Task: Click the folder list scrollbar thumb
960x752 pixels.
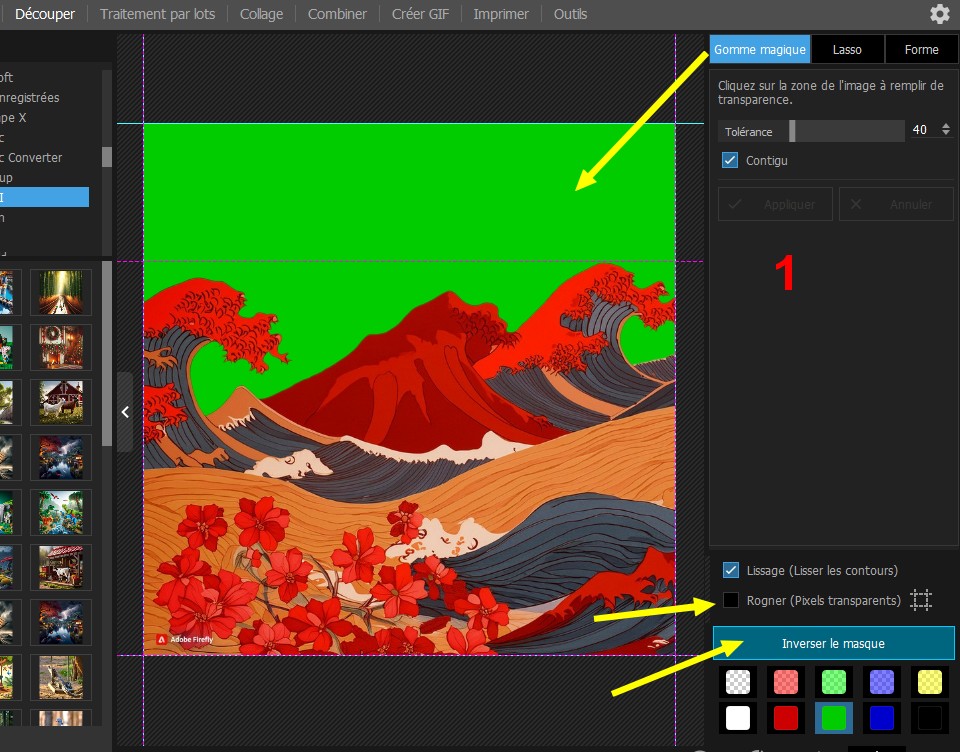Action: pos(107,157)
